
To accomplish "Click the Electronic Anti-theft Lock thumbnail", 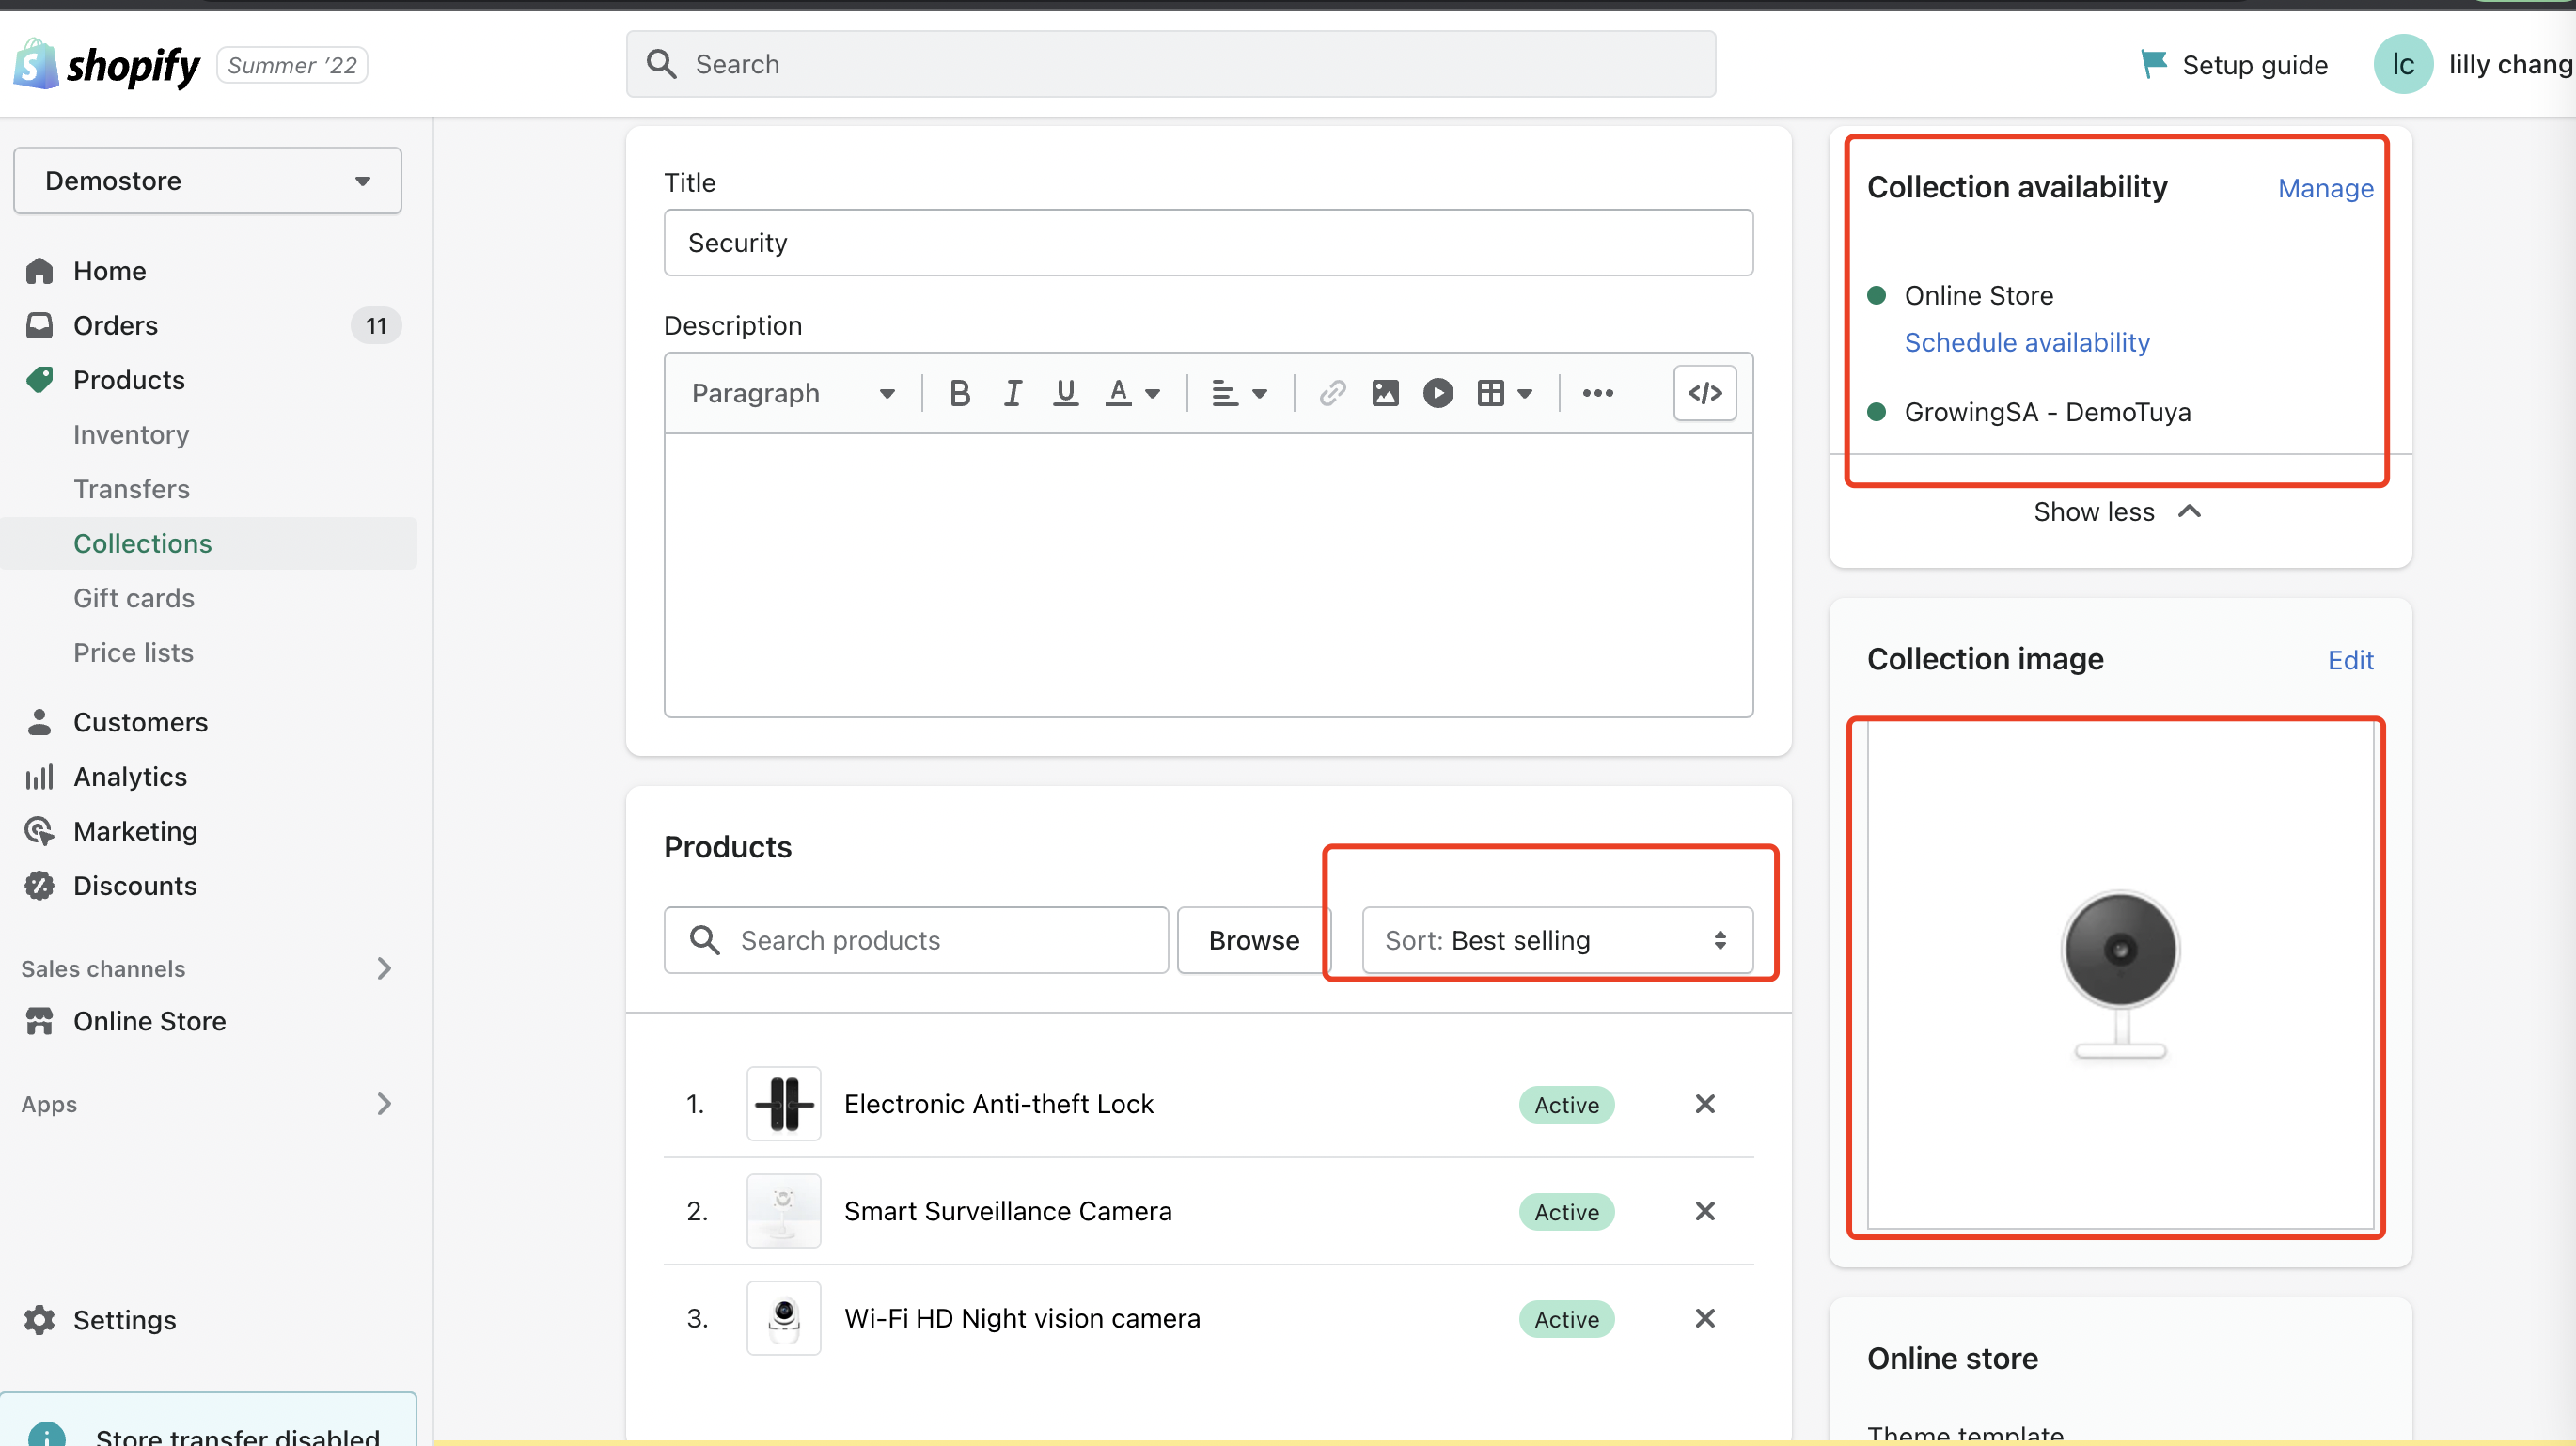I will (x=783, y=1104).
